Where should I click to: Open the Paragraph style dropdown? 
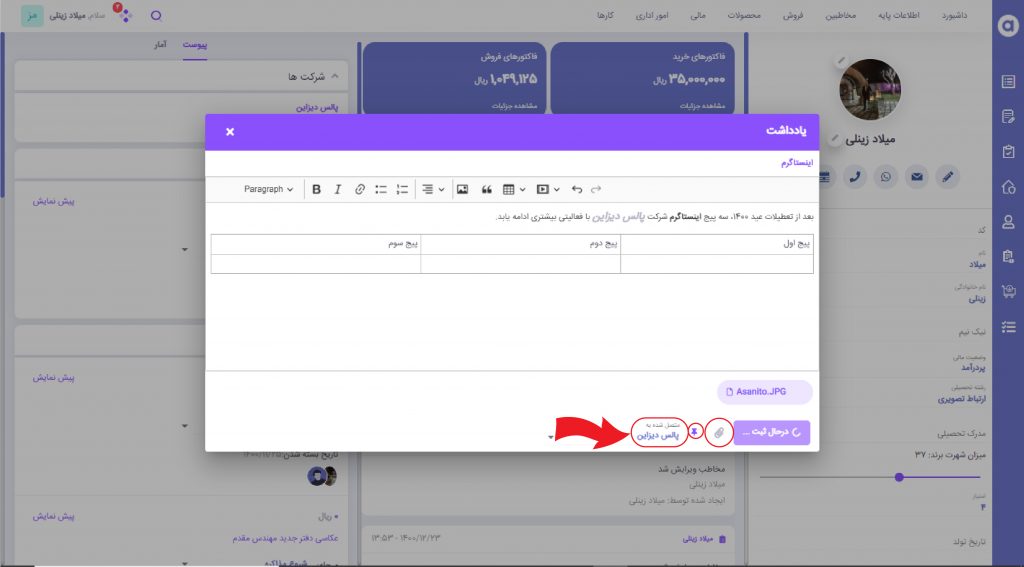click(x=269, y=189)
